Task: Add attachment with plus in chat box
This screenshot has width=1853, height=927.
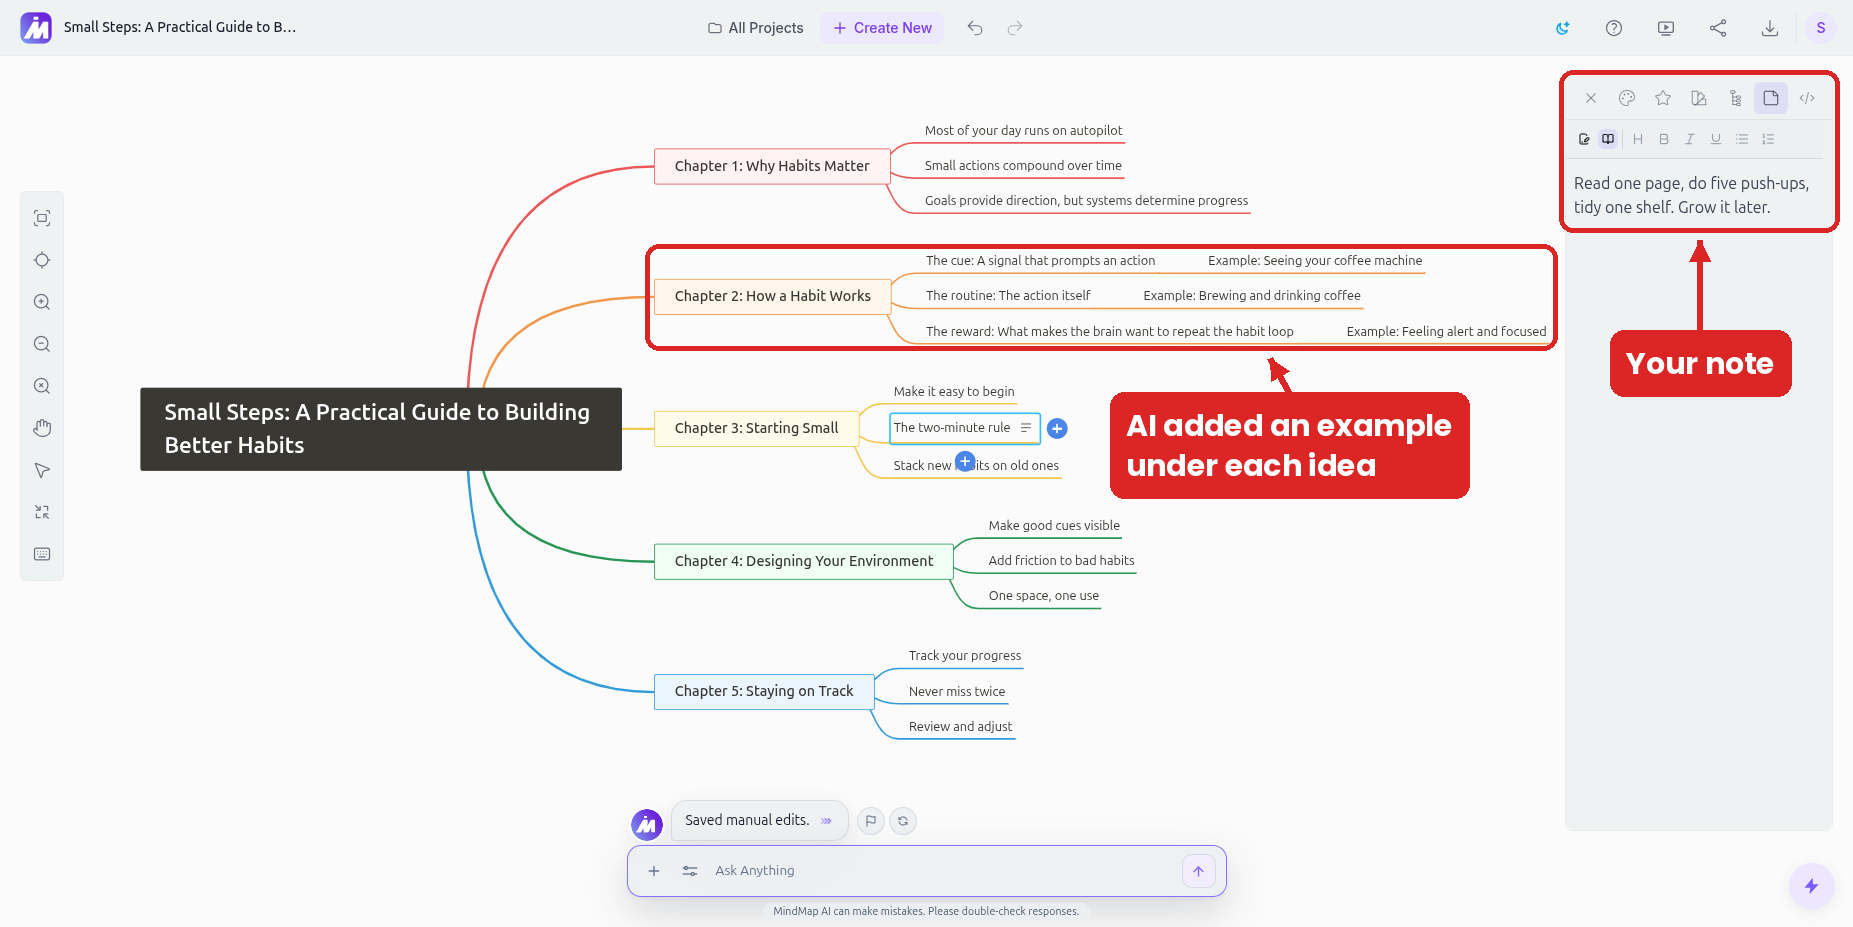Action: (654, 871)
